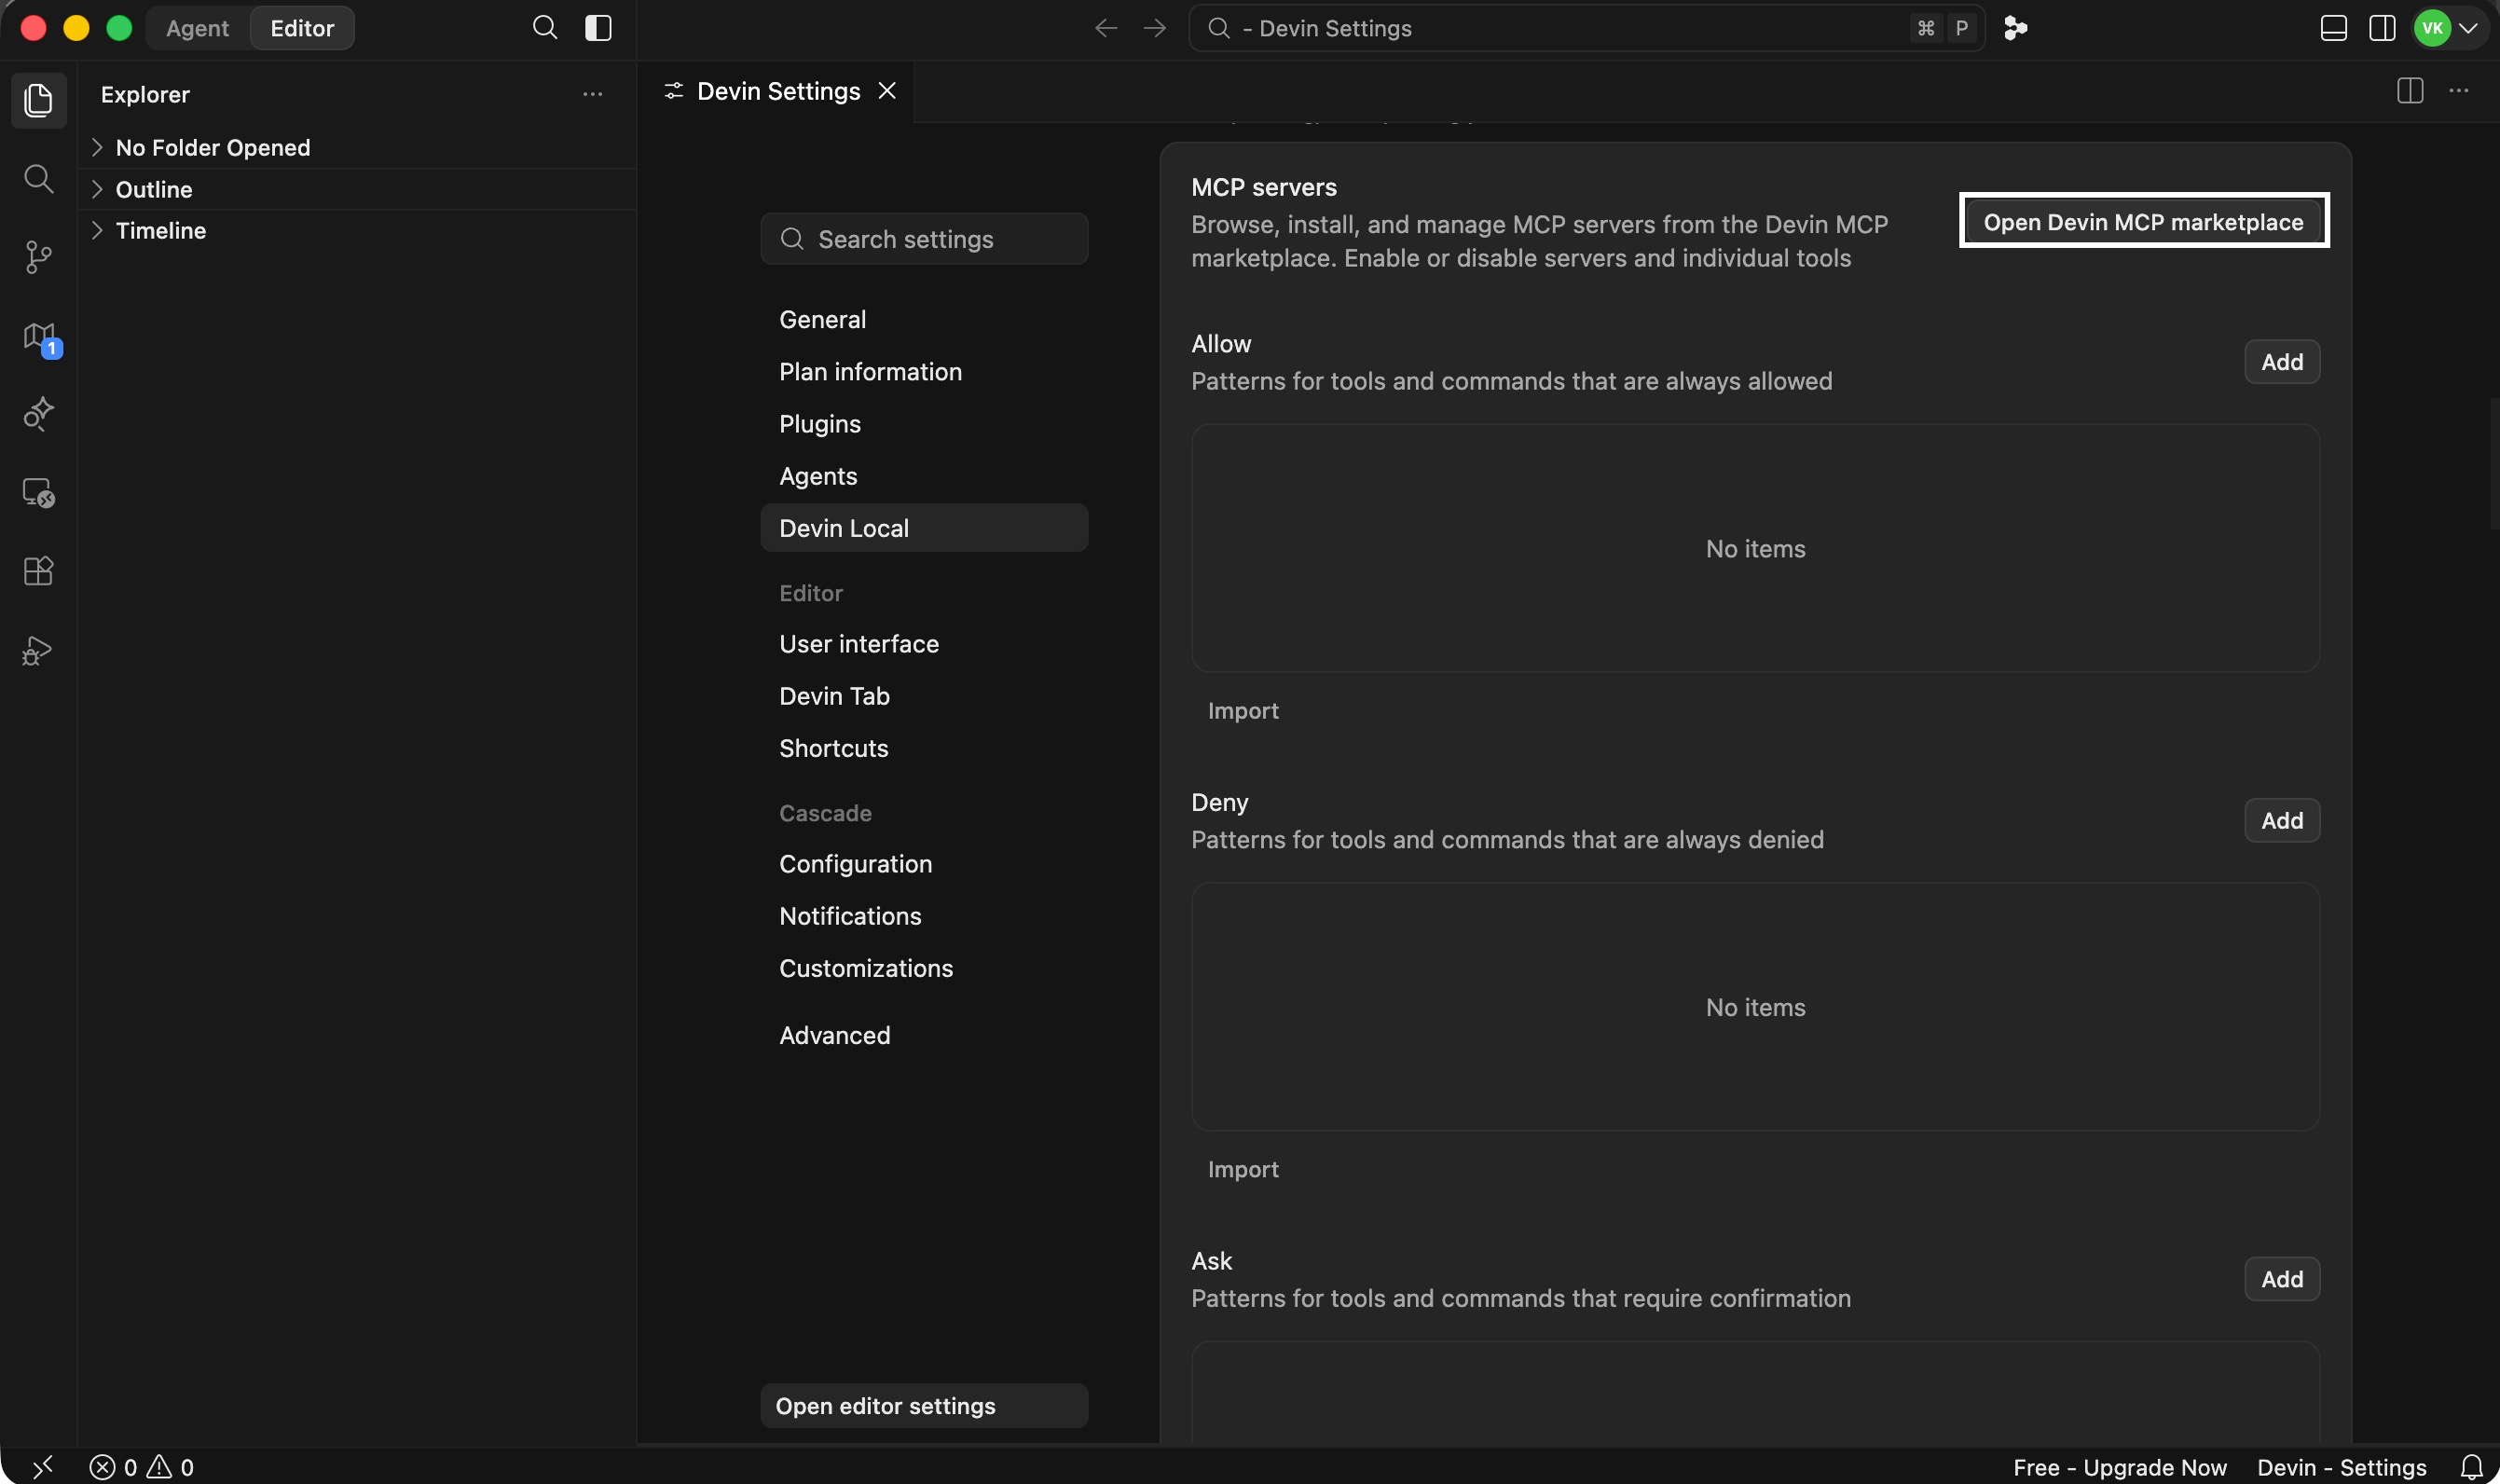Click Free - Upgrade Now in status bar

(x=2120, y=1467)
